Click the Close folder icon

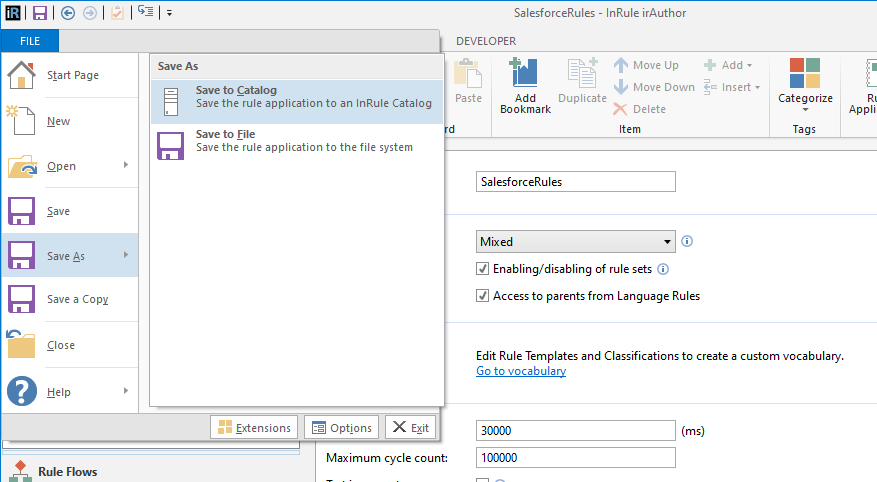(21, 344)
